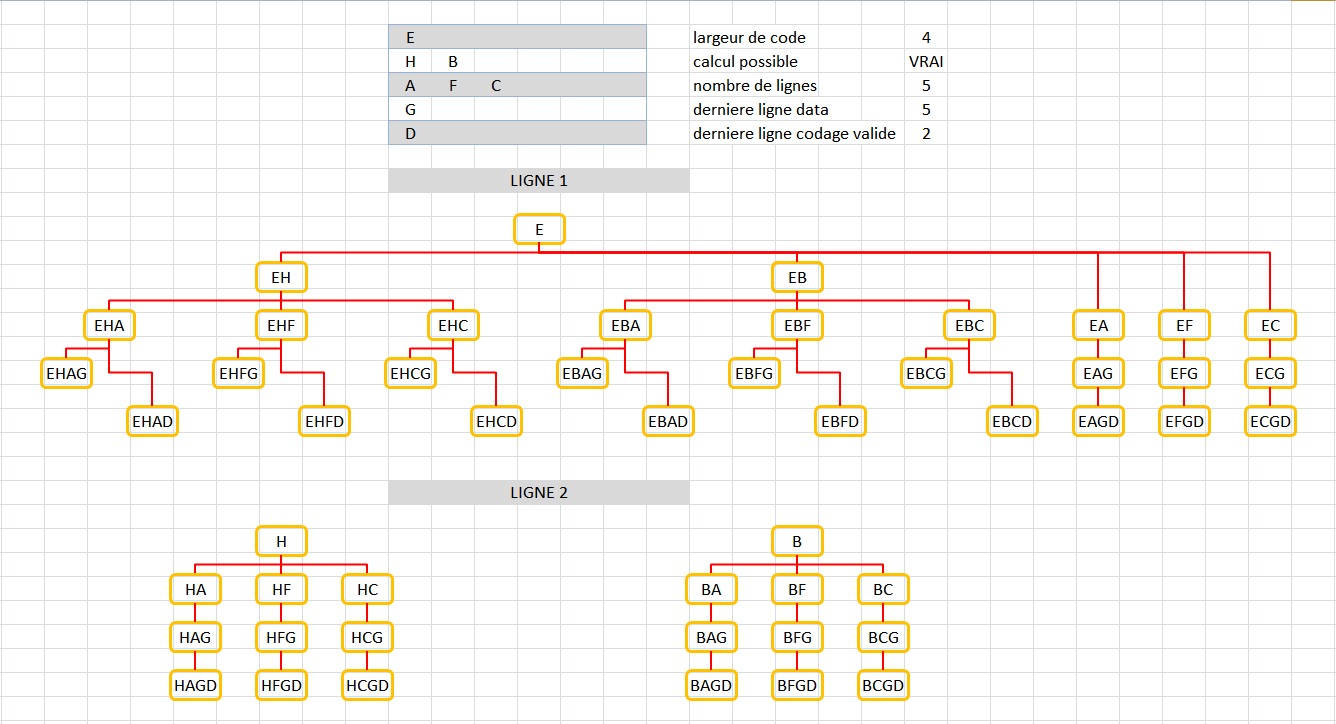The image size is (1336, 724).
Task: Click the HAG box
Action: point(195,637)
